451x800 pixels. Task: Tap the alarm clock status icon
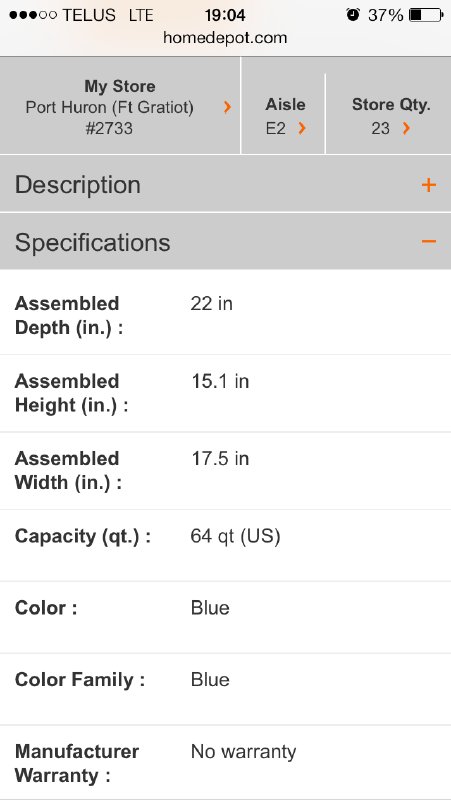click(x=353, y=15)
